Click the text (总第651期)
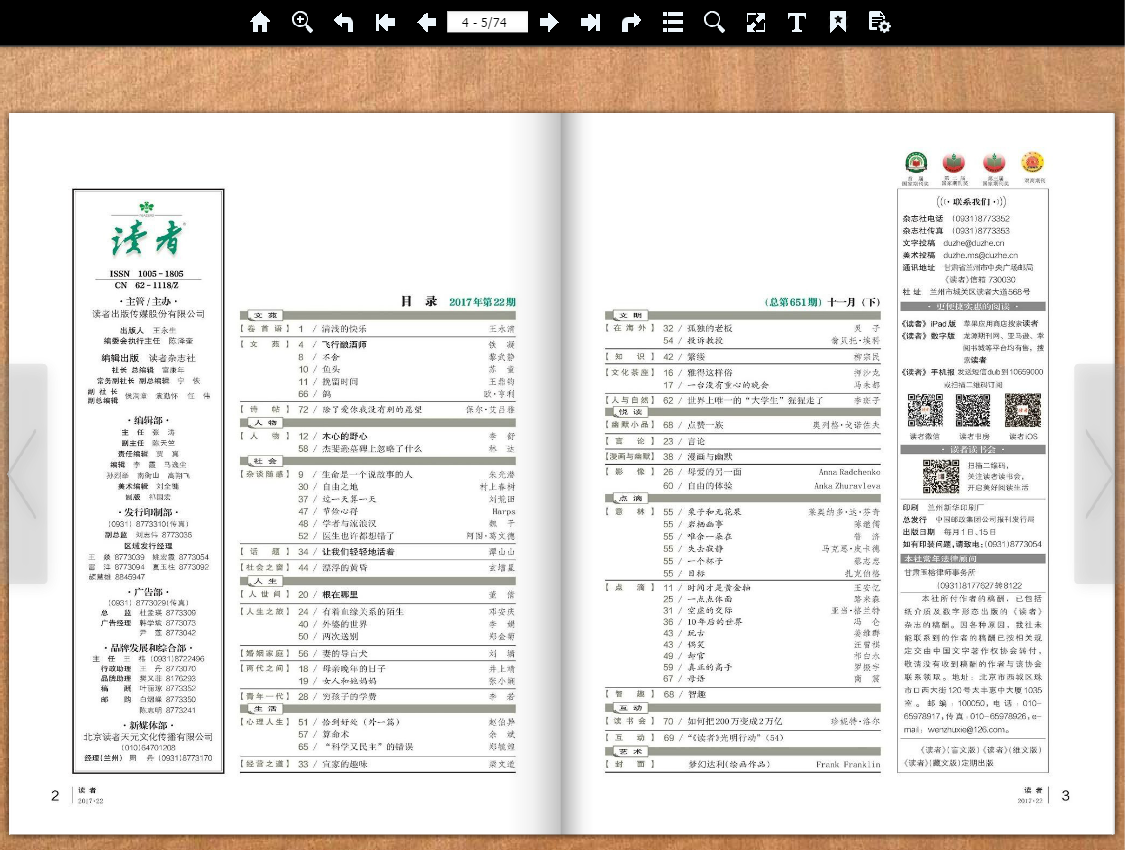 click(x=793, y=302)
